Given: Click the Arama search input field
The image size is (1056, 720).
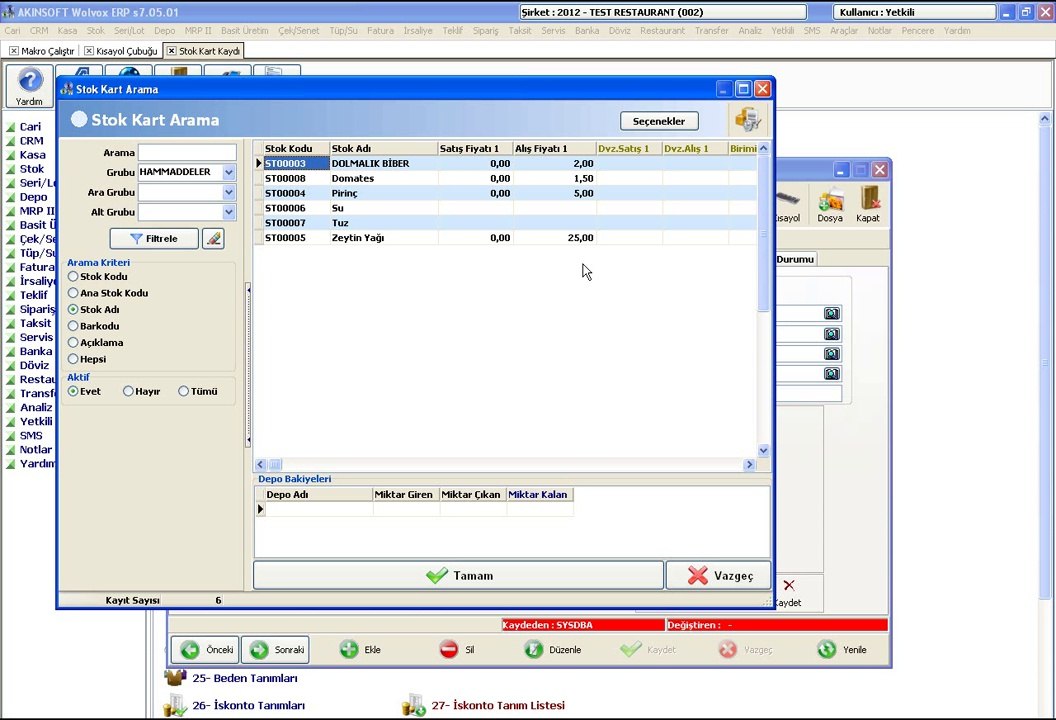Looking at the screenshot, I should (187, 153).
